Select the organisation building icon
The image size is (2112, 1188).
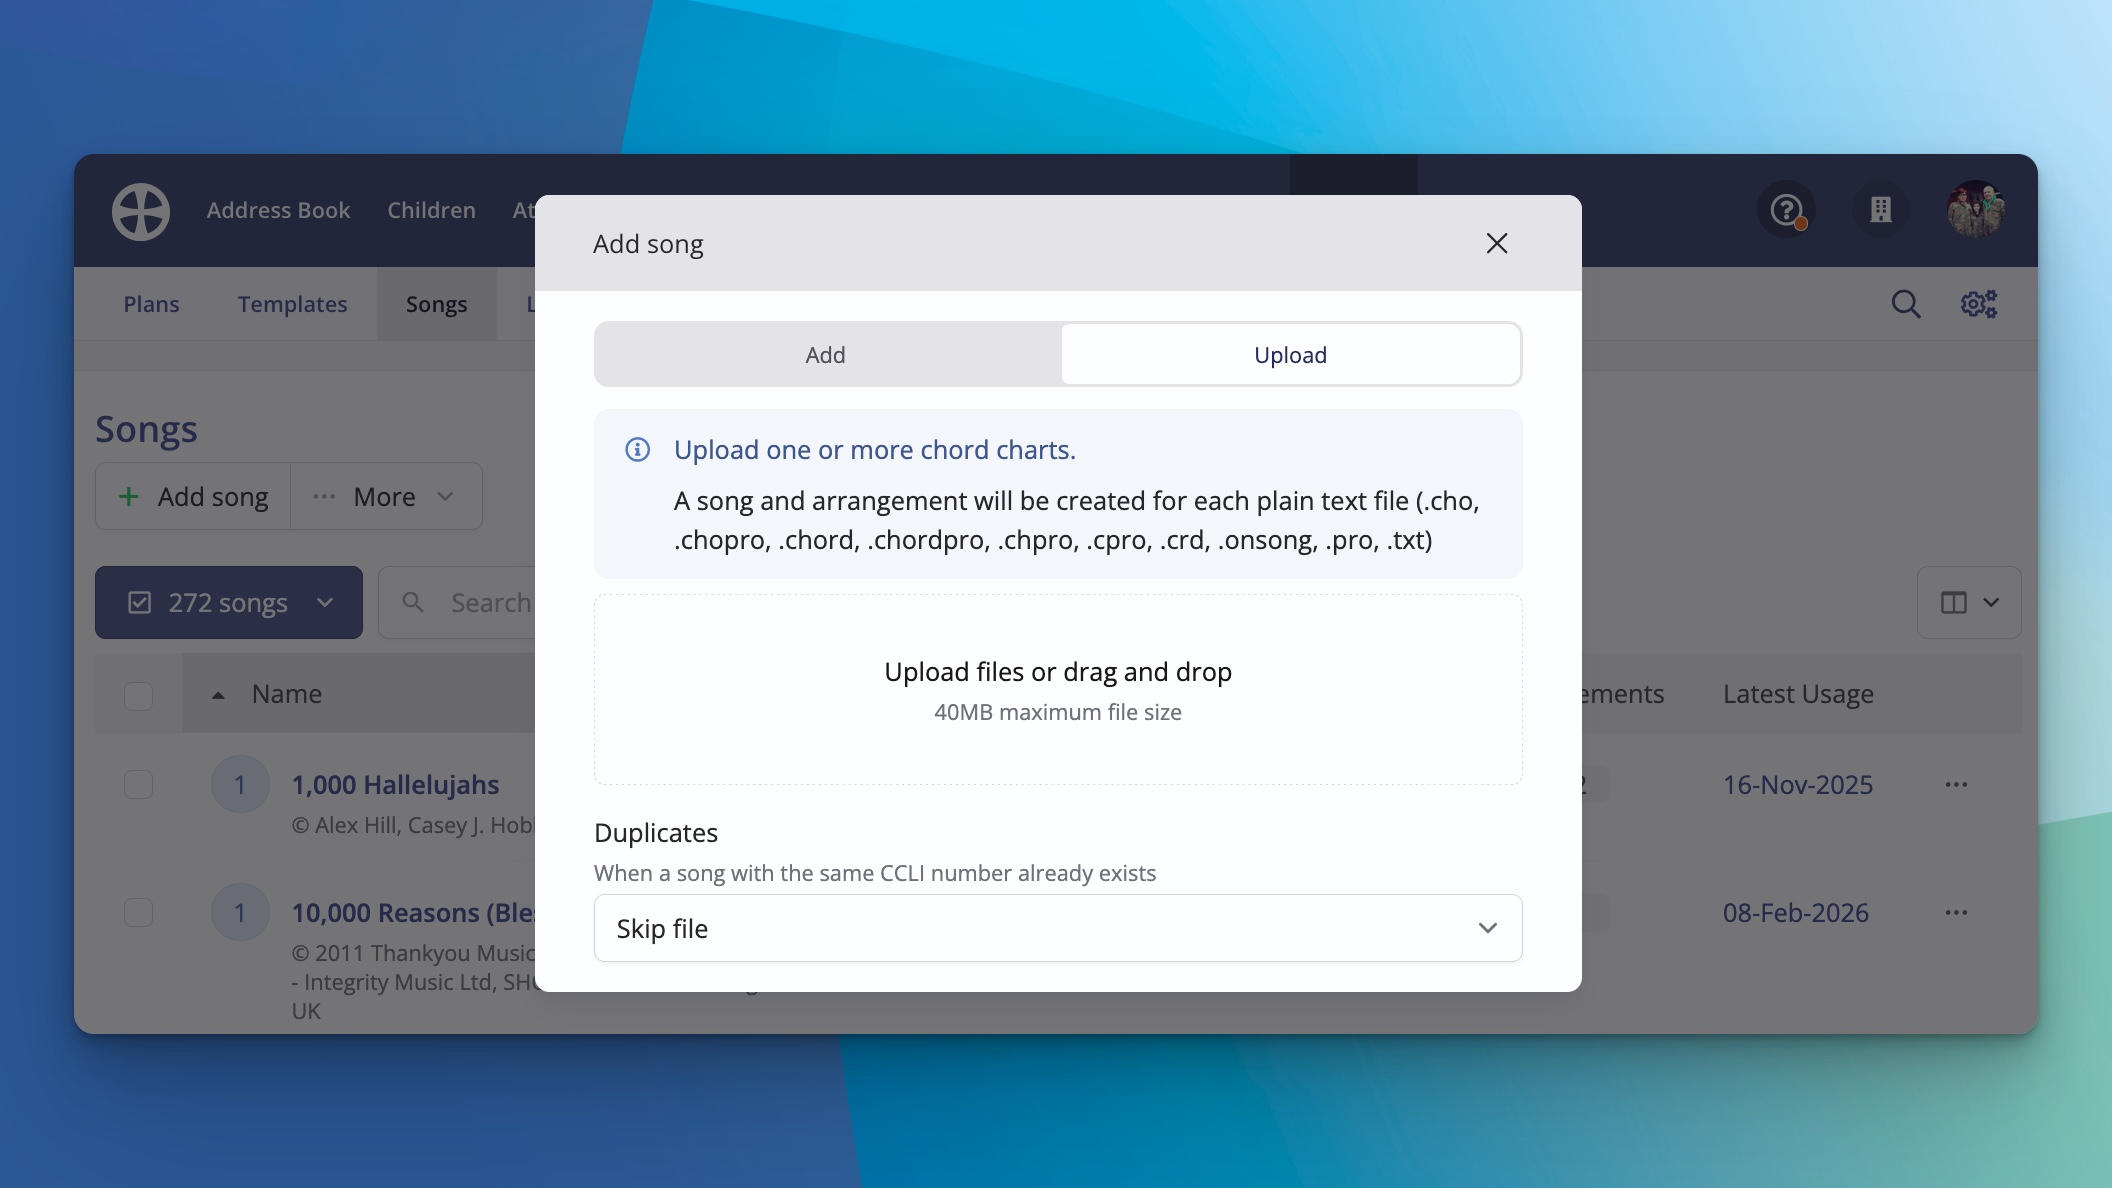[1880, 209]
